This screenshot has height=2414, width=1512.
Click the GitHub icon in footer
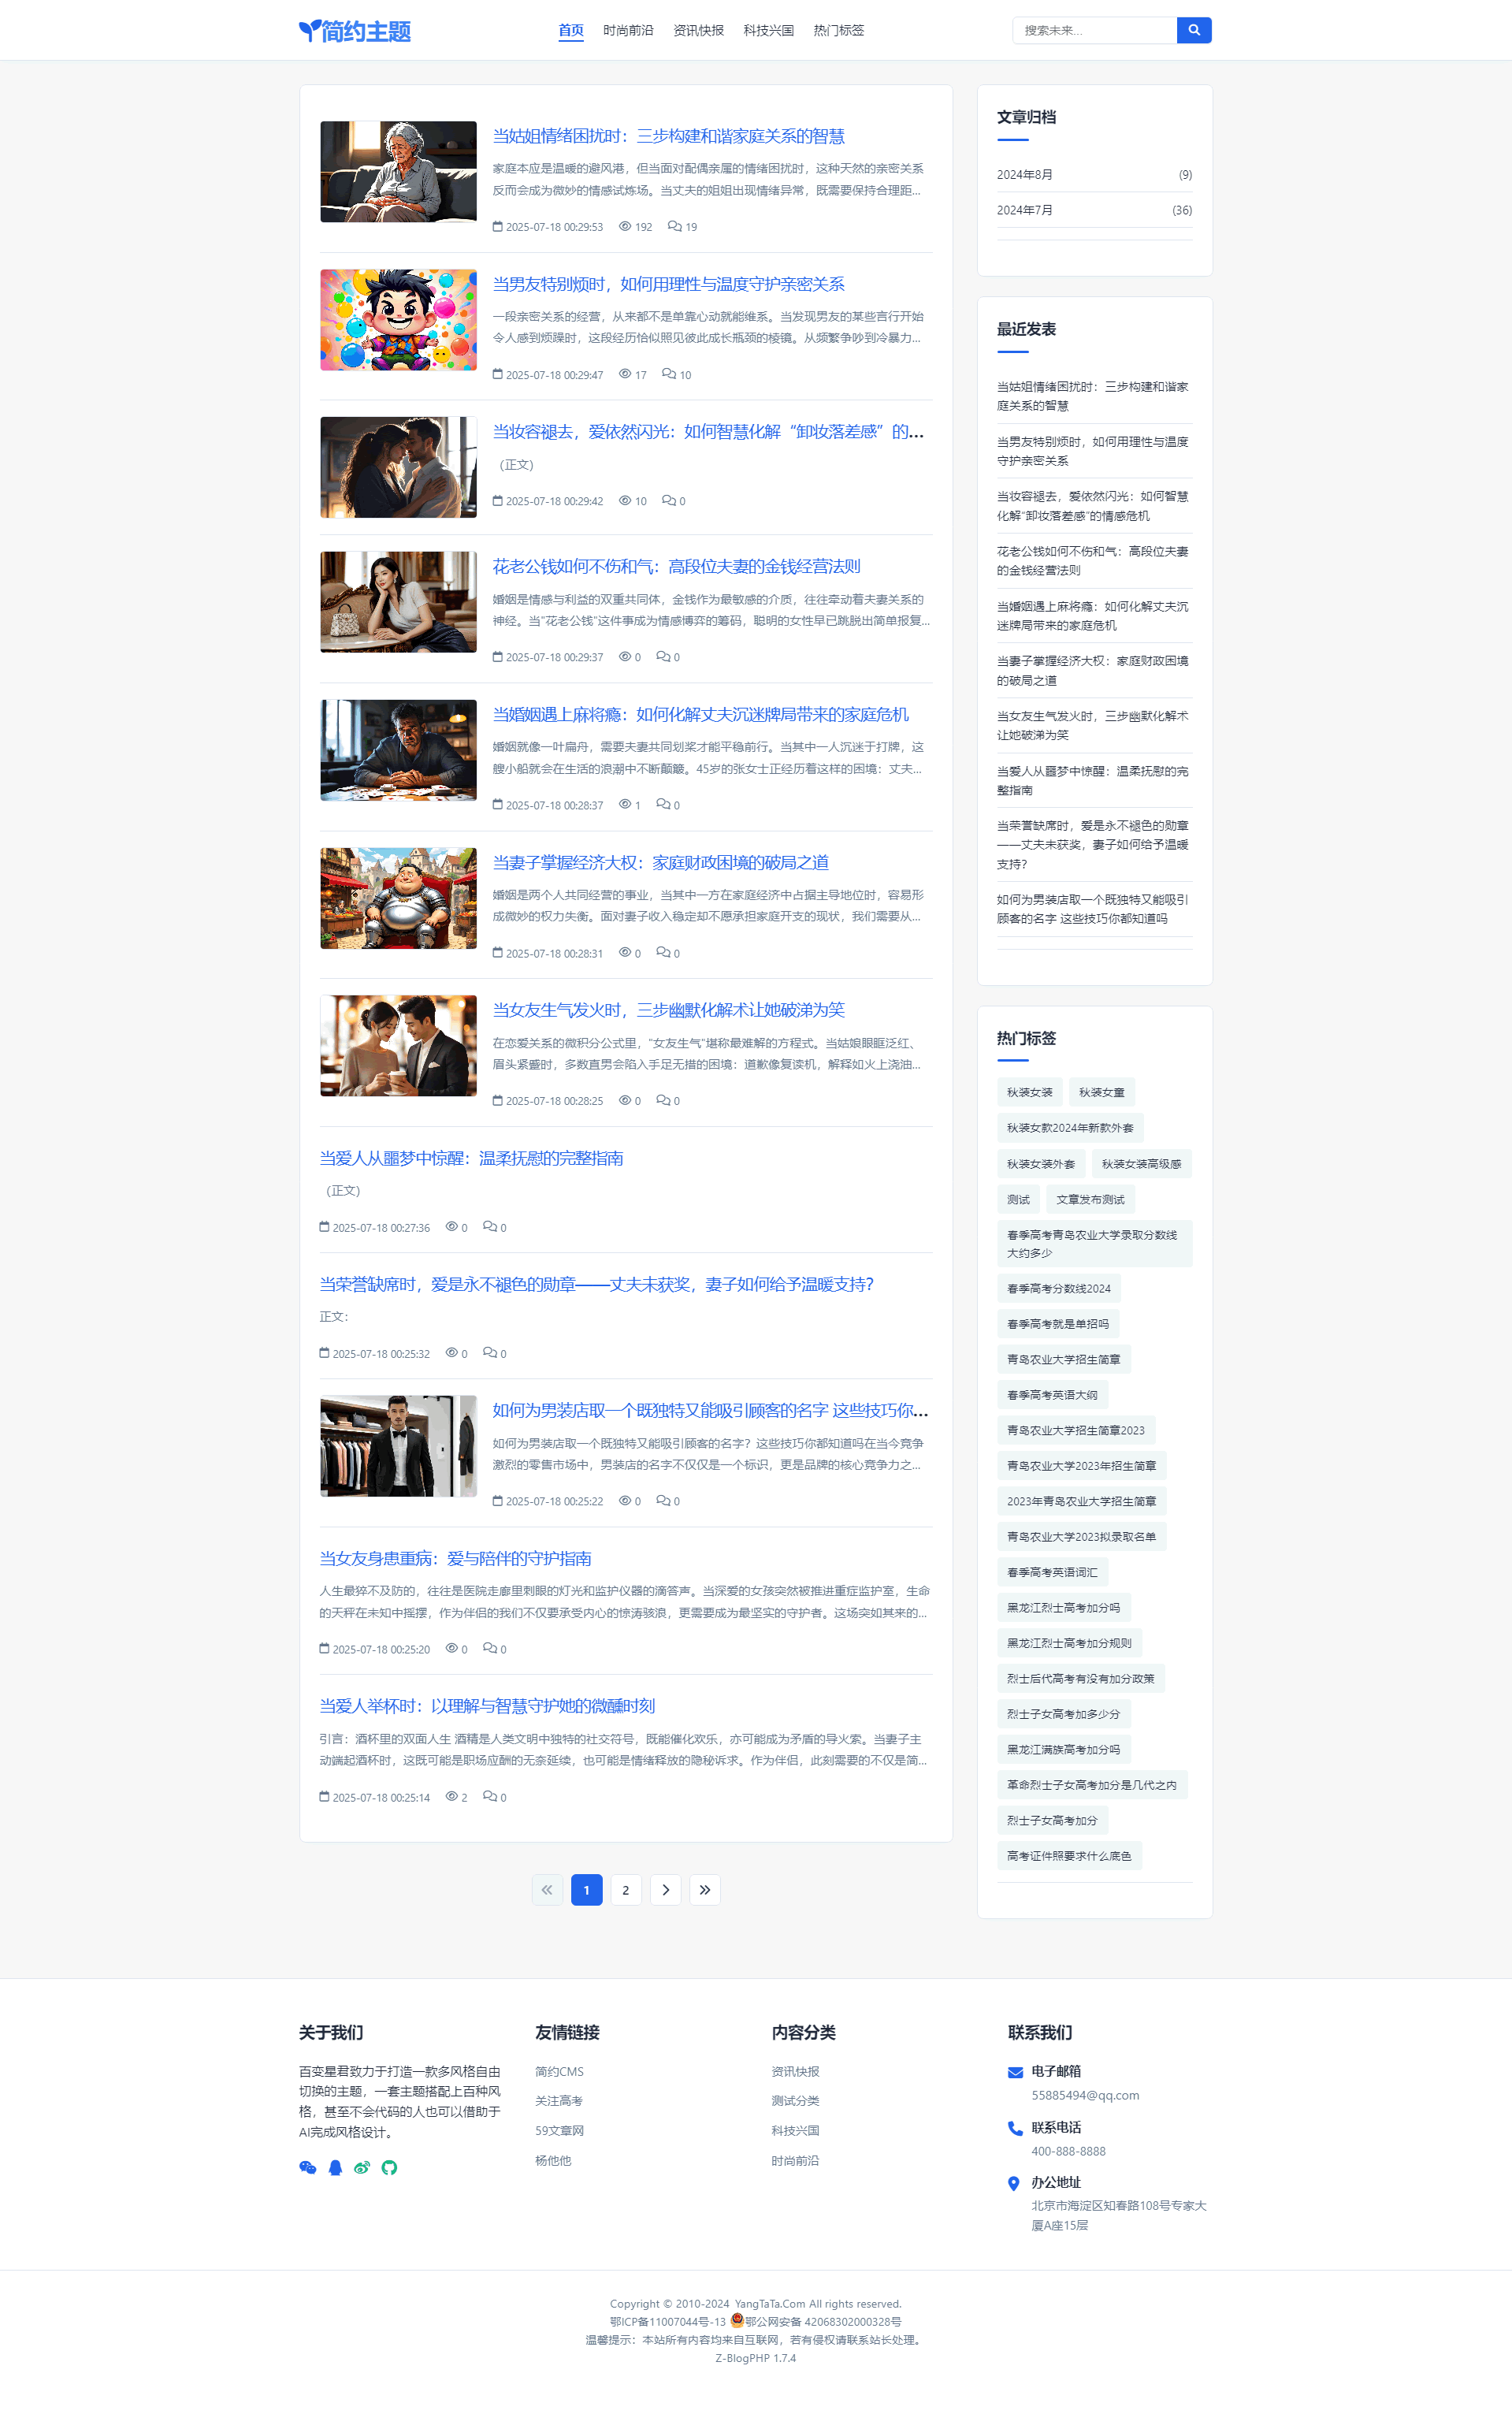tap(389, 2167)
